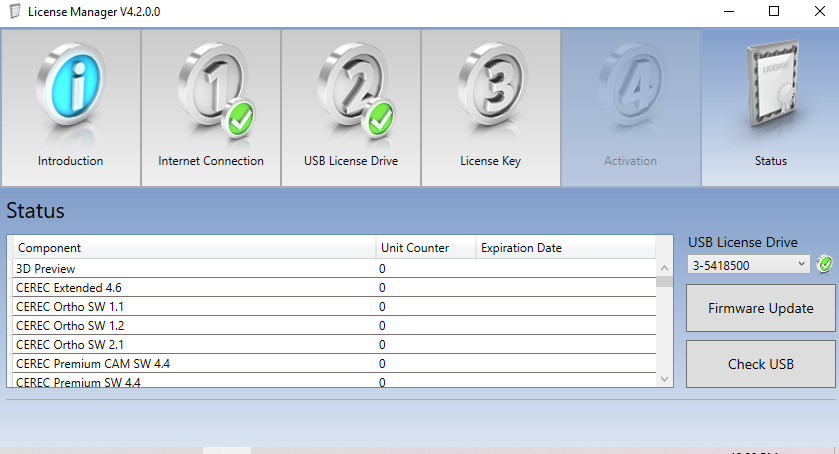Open the Status license certificate tile
The height and width of the screenshot is (454, 839).
pos(771,108)
